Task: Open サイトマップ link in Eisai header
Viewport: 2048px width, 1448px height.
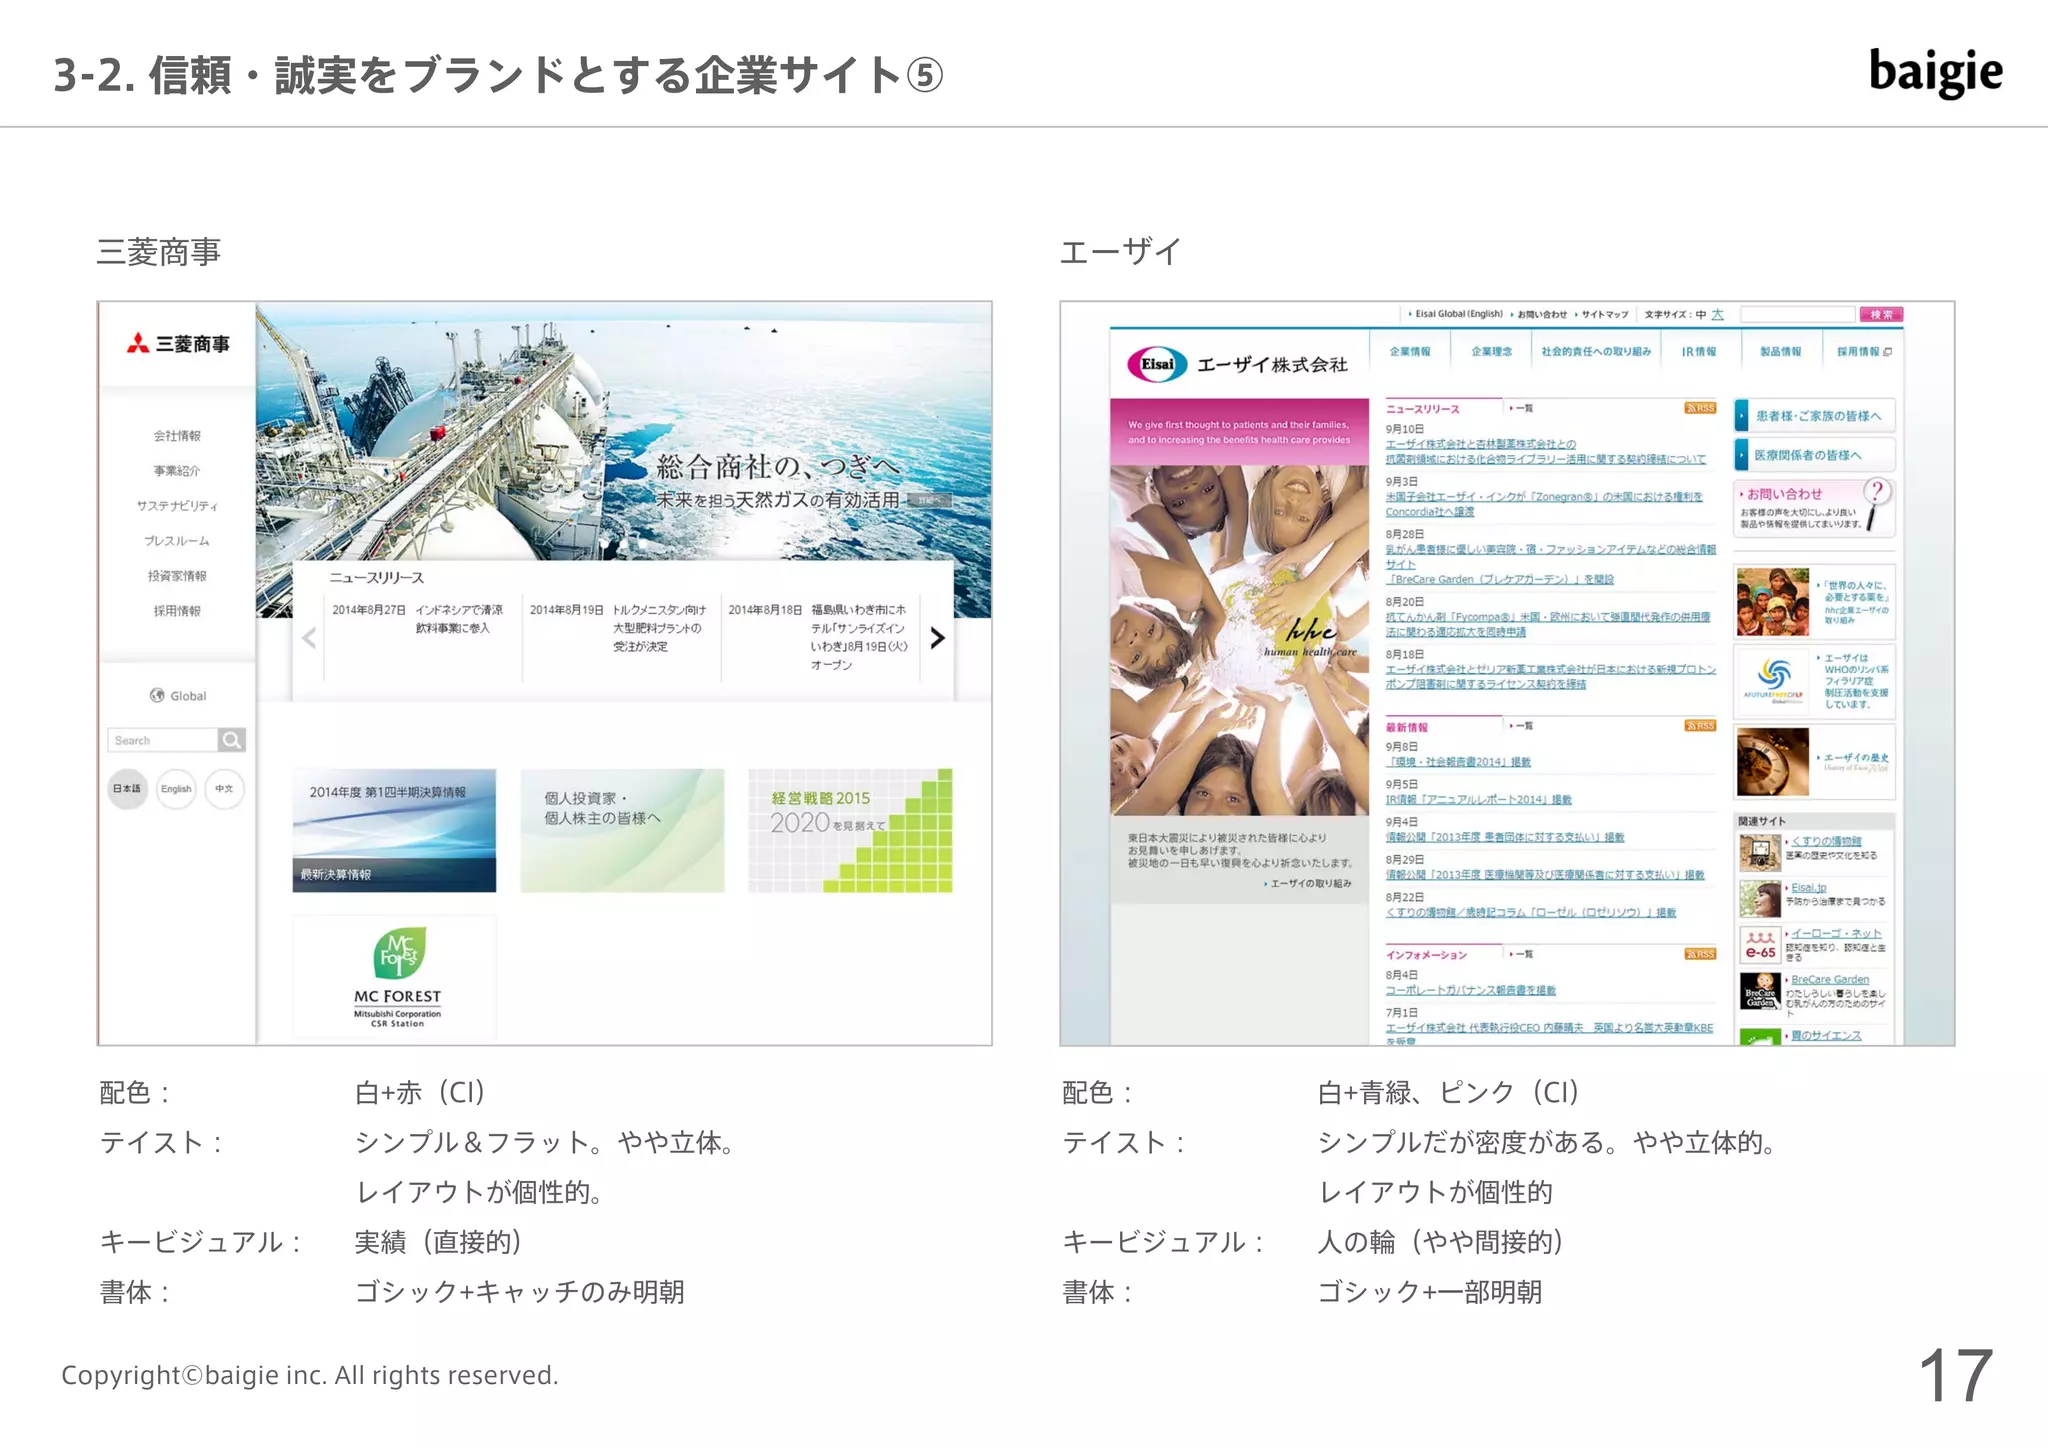Action: click(x=1603, y=314)
